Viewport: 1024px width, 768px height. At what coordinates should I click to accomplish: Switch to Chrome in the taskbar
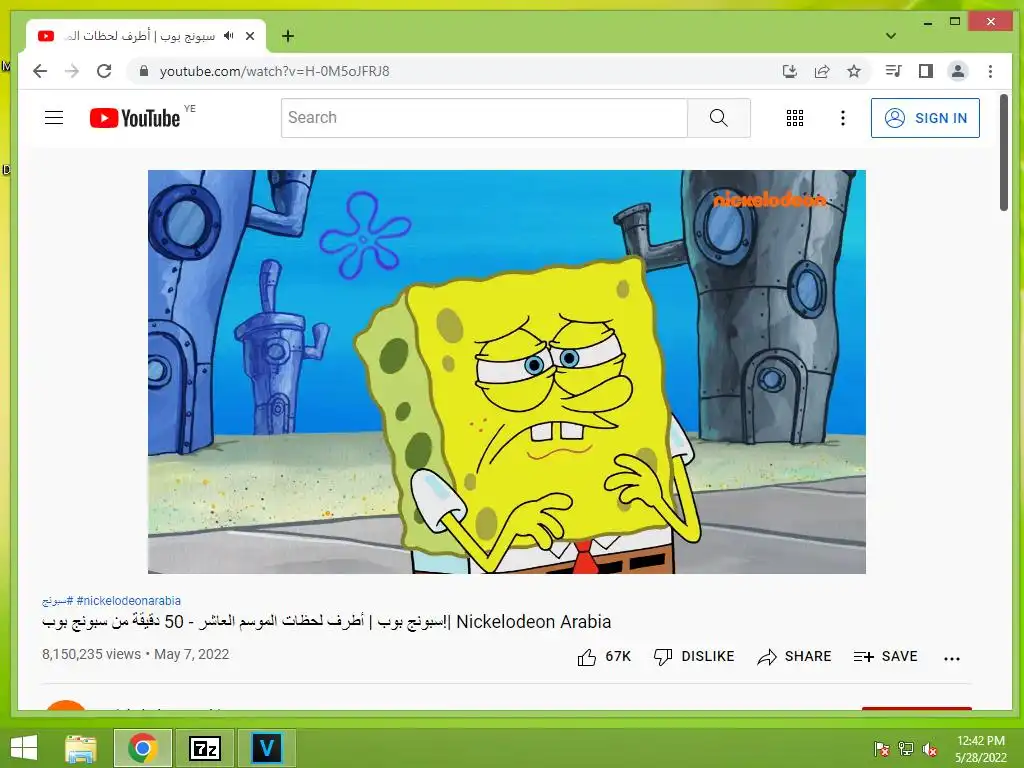pyautogui.click(x=142, y=748)
